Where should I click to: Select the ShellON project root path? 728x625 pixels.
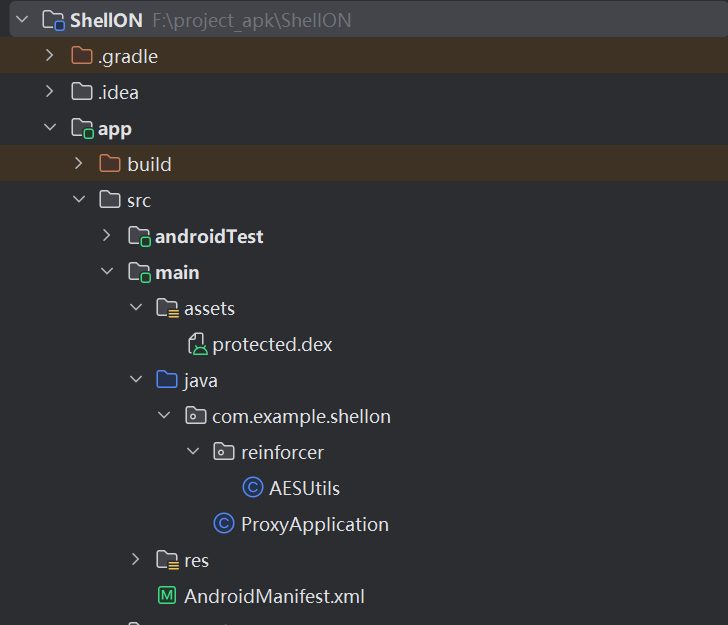(251, 20)
